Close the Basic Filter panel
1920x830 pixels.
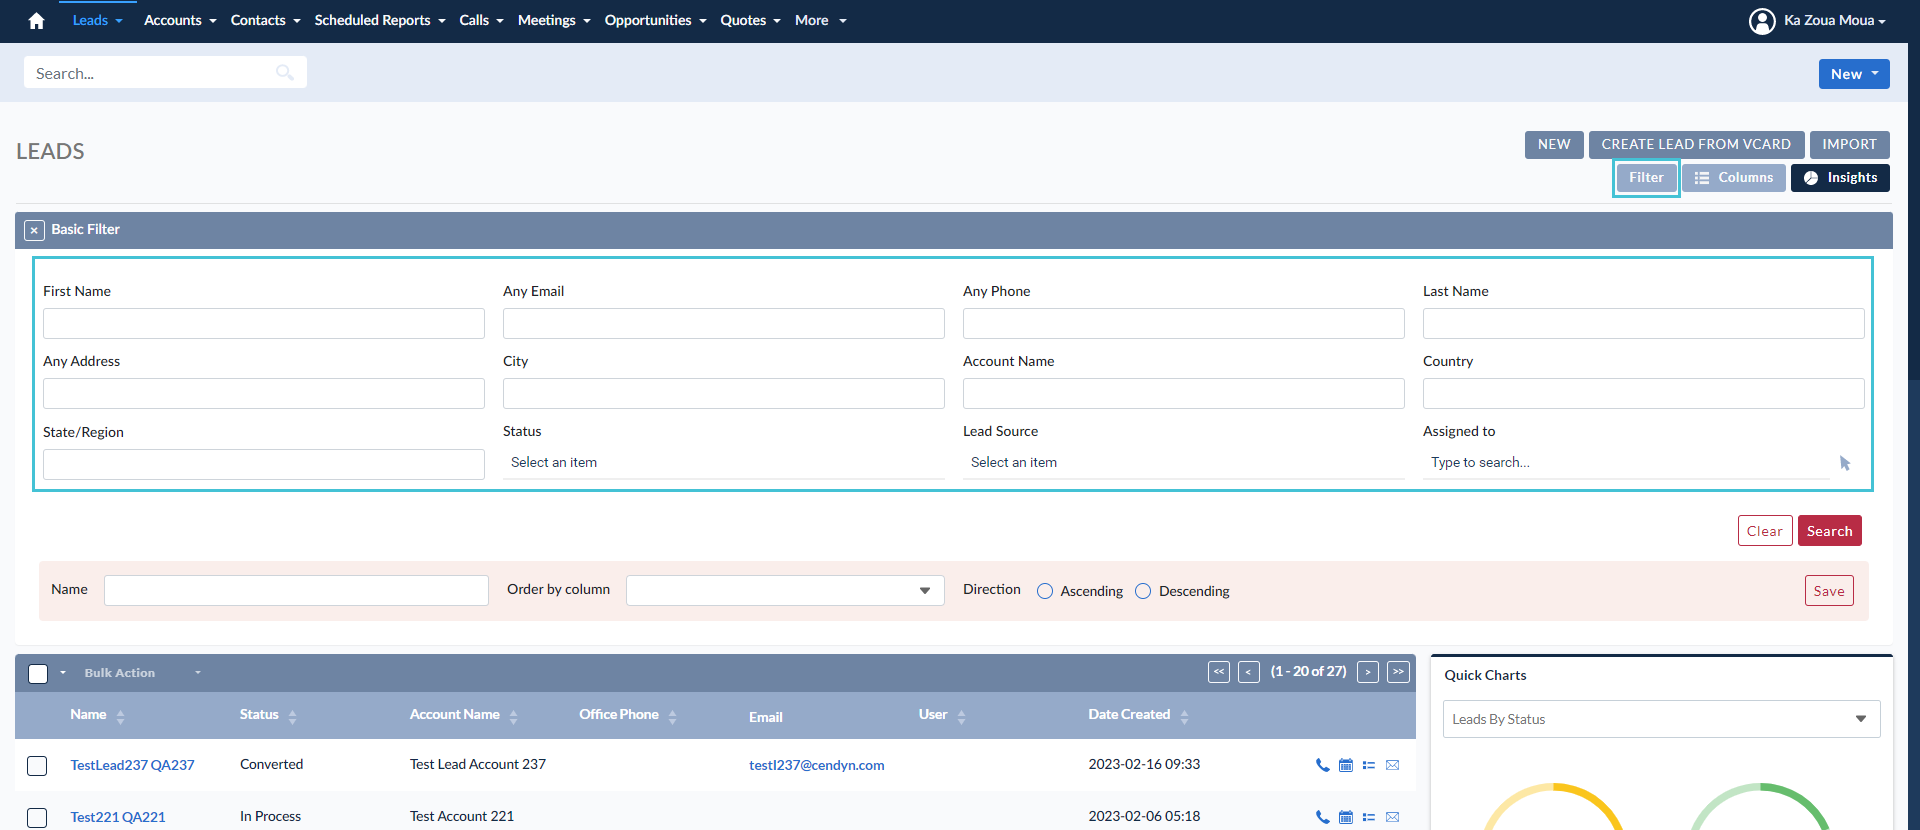34,230
